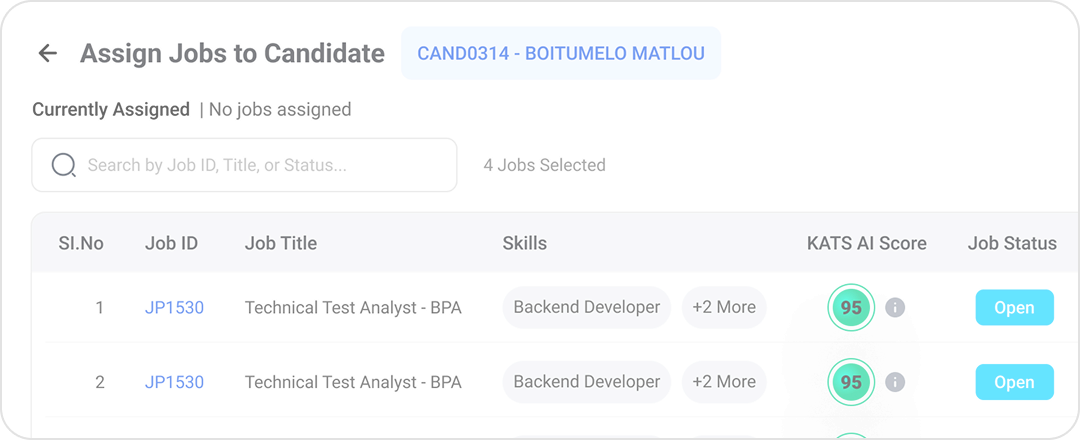Click the 4 Jobs Selected label
Screen dimensions: 1080x440
pos(544,165)
